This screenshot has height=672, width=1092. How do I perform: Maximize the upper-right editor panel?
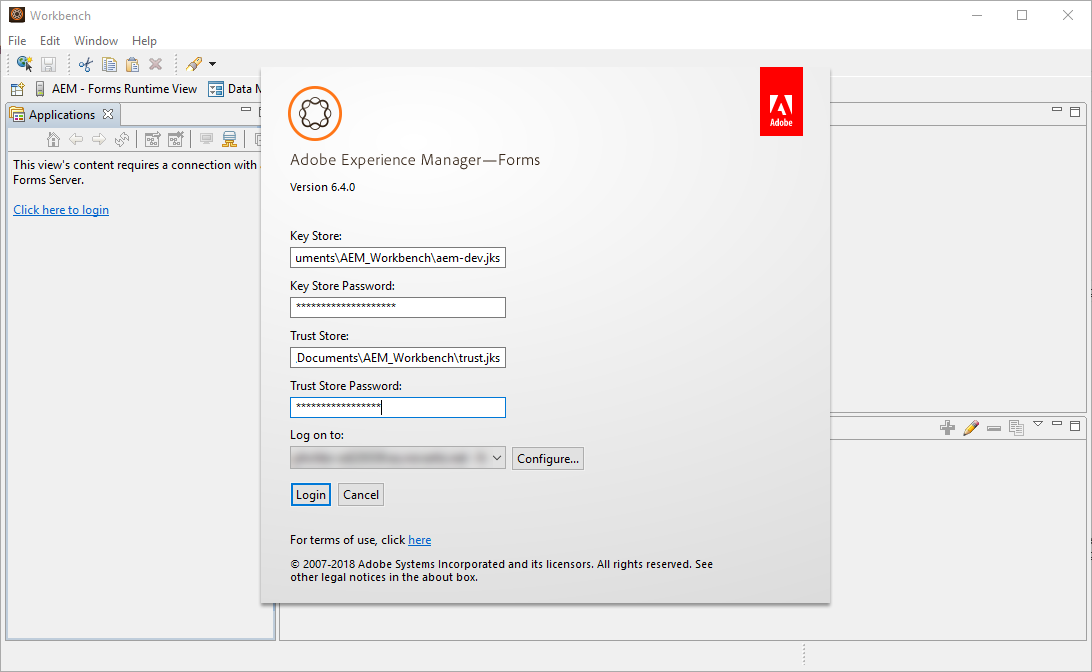[1075, 111]
